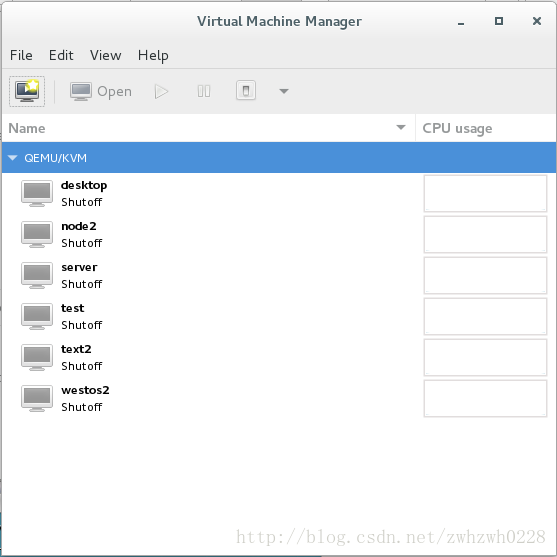
Task: Click the server VM name
Action: pyautogui.click(x=79, y=267)
